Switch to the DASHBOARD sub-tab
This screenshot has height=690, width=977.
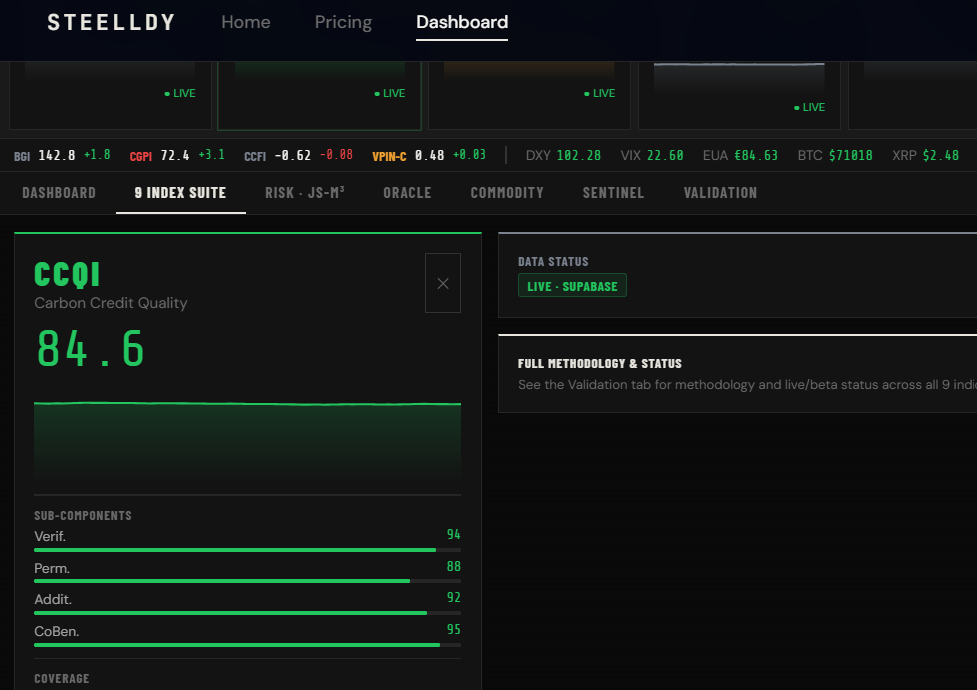pos(59,193)
